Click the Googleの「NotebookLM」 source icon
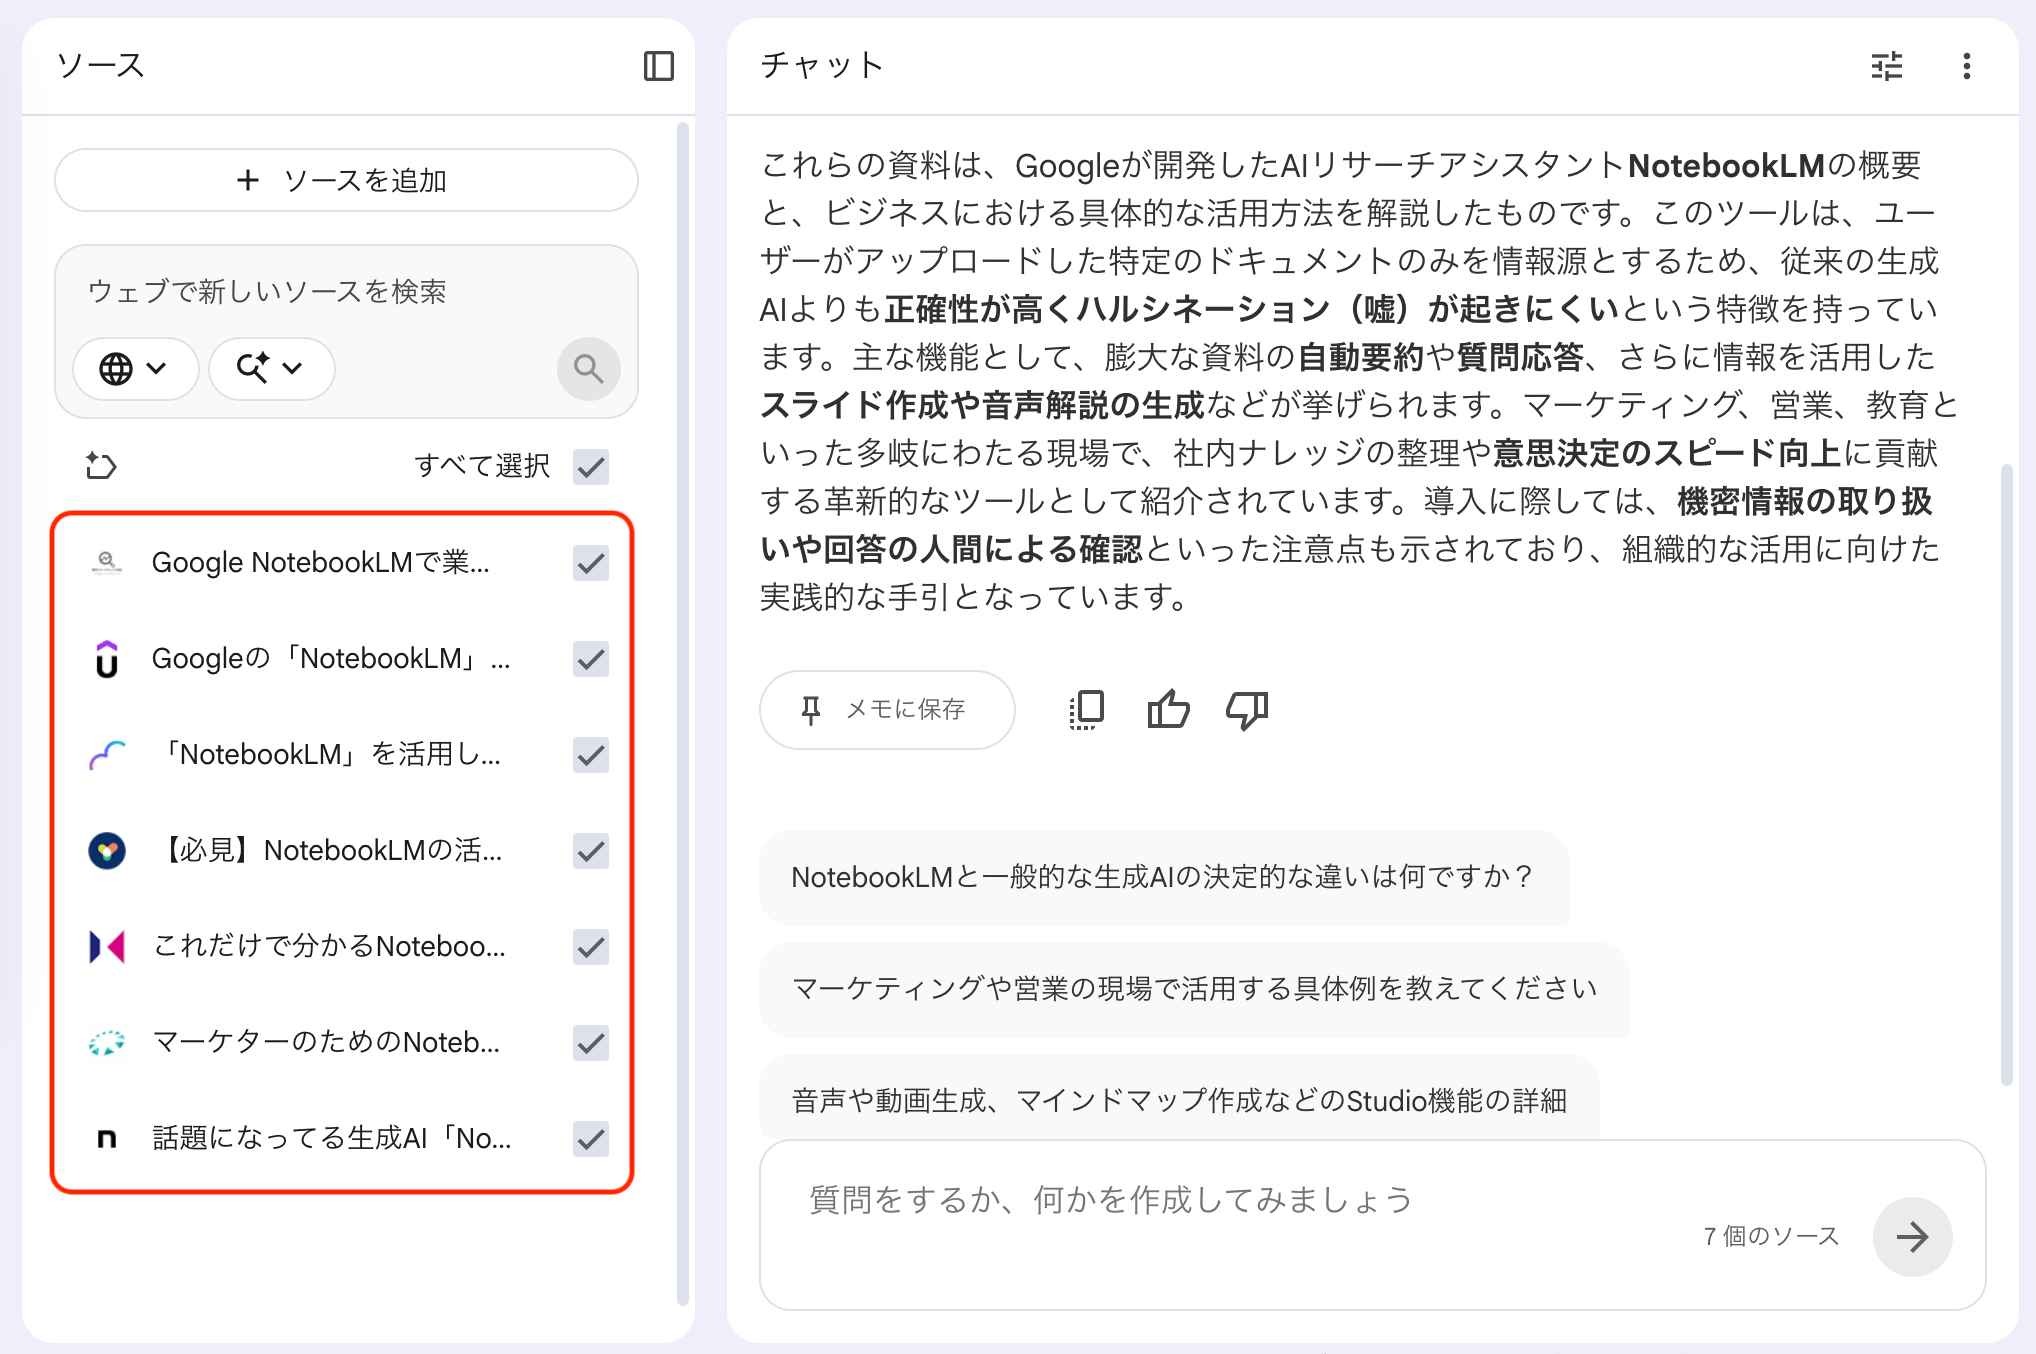Image resolution: width=2036 pixels, height=1354 pixels. coord(107,659)
